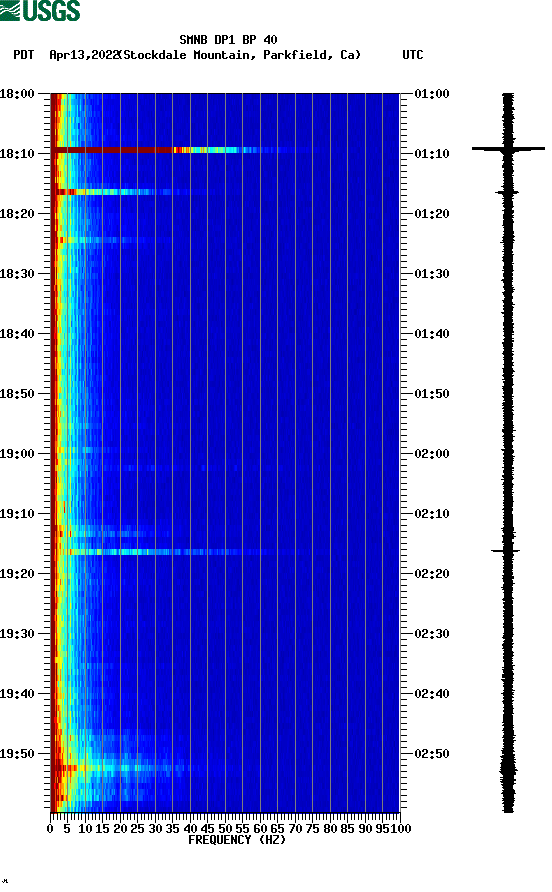Click the 01:30 UTC time label
The width and height of the screenshot is (552, 892).
pos(432,274)
